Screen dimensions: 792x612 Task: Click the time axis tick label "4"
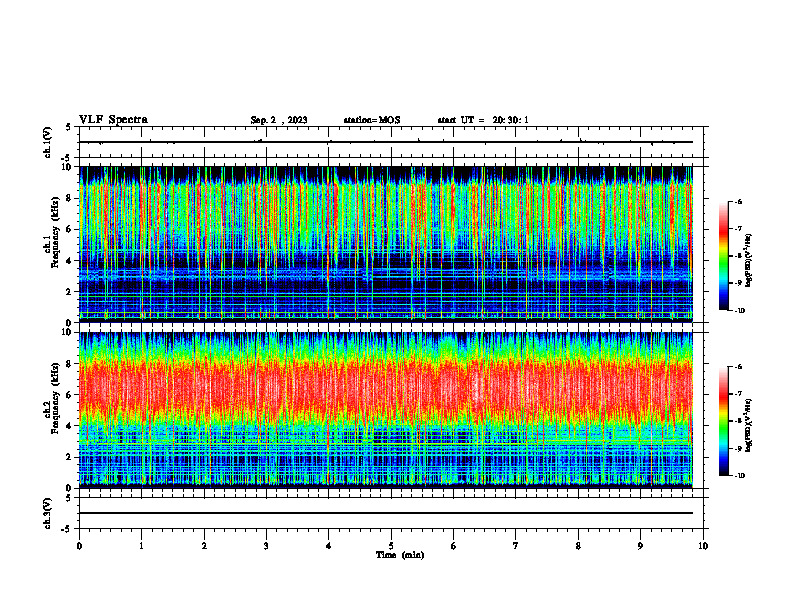pyautogui.click(x=329, y=546)
